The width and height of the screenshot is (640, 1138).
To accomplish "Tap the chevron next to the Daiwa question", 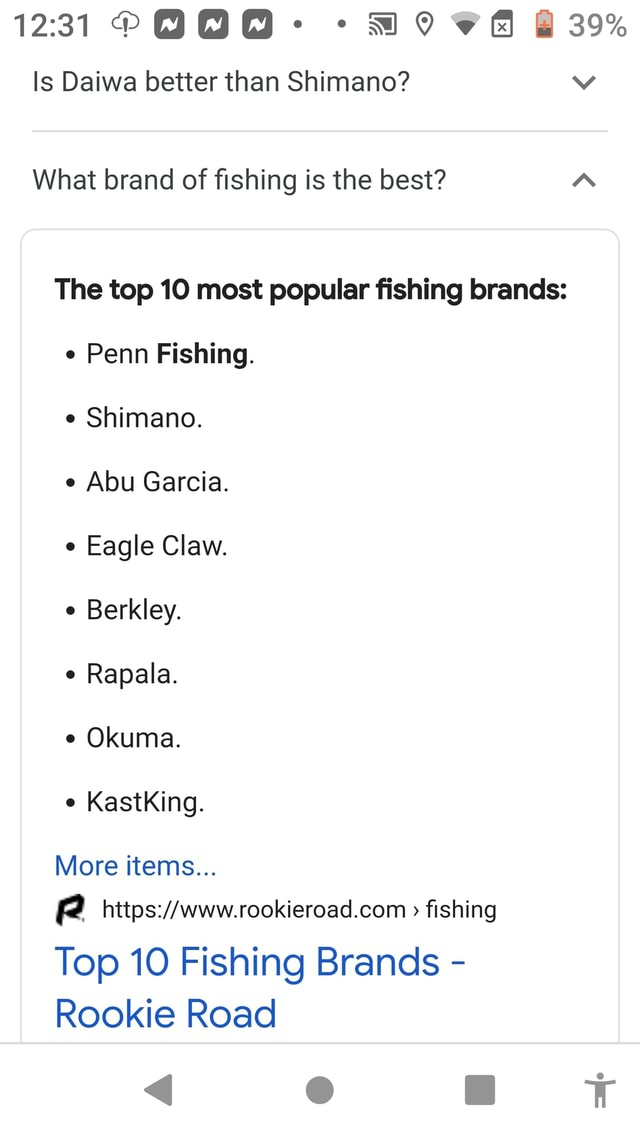I will click(x=583, y=83).
